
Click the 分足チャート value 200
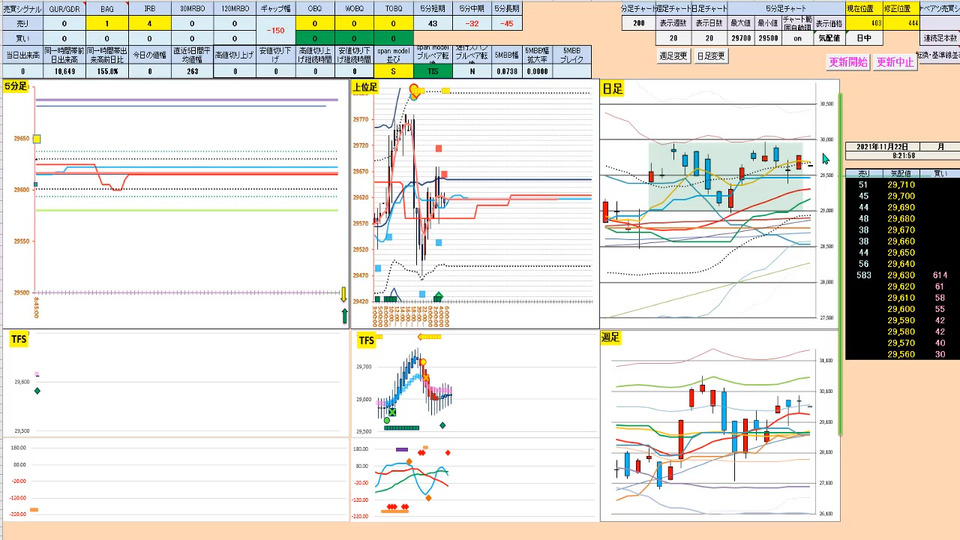639,23
